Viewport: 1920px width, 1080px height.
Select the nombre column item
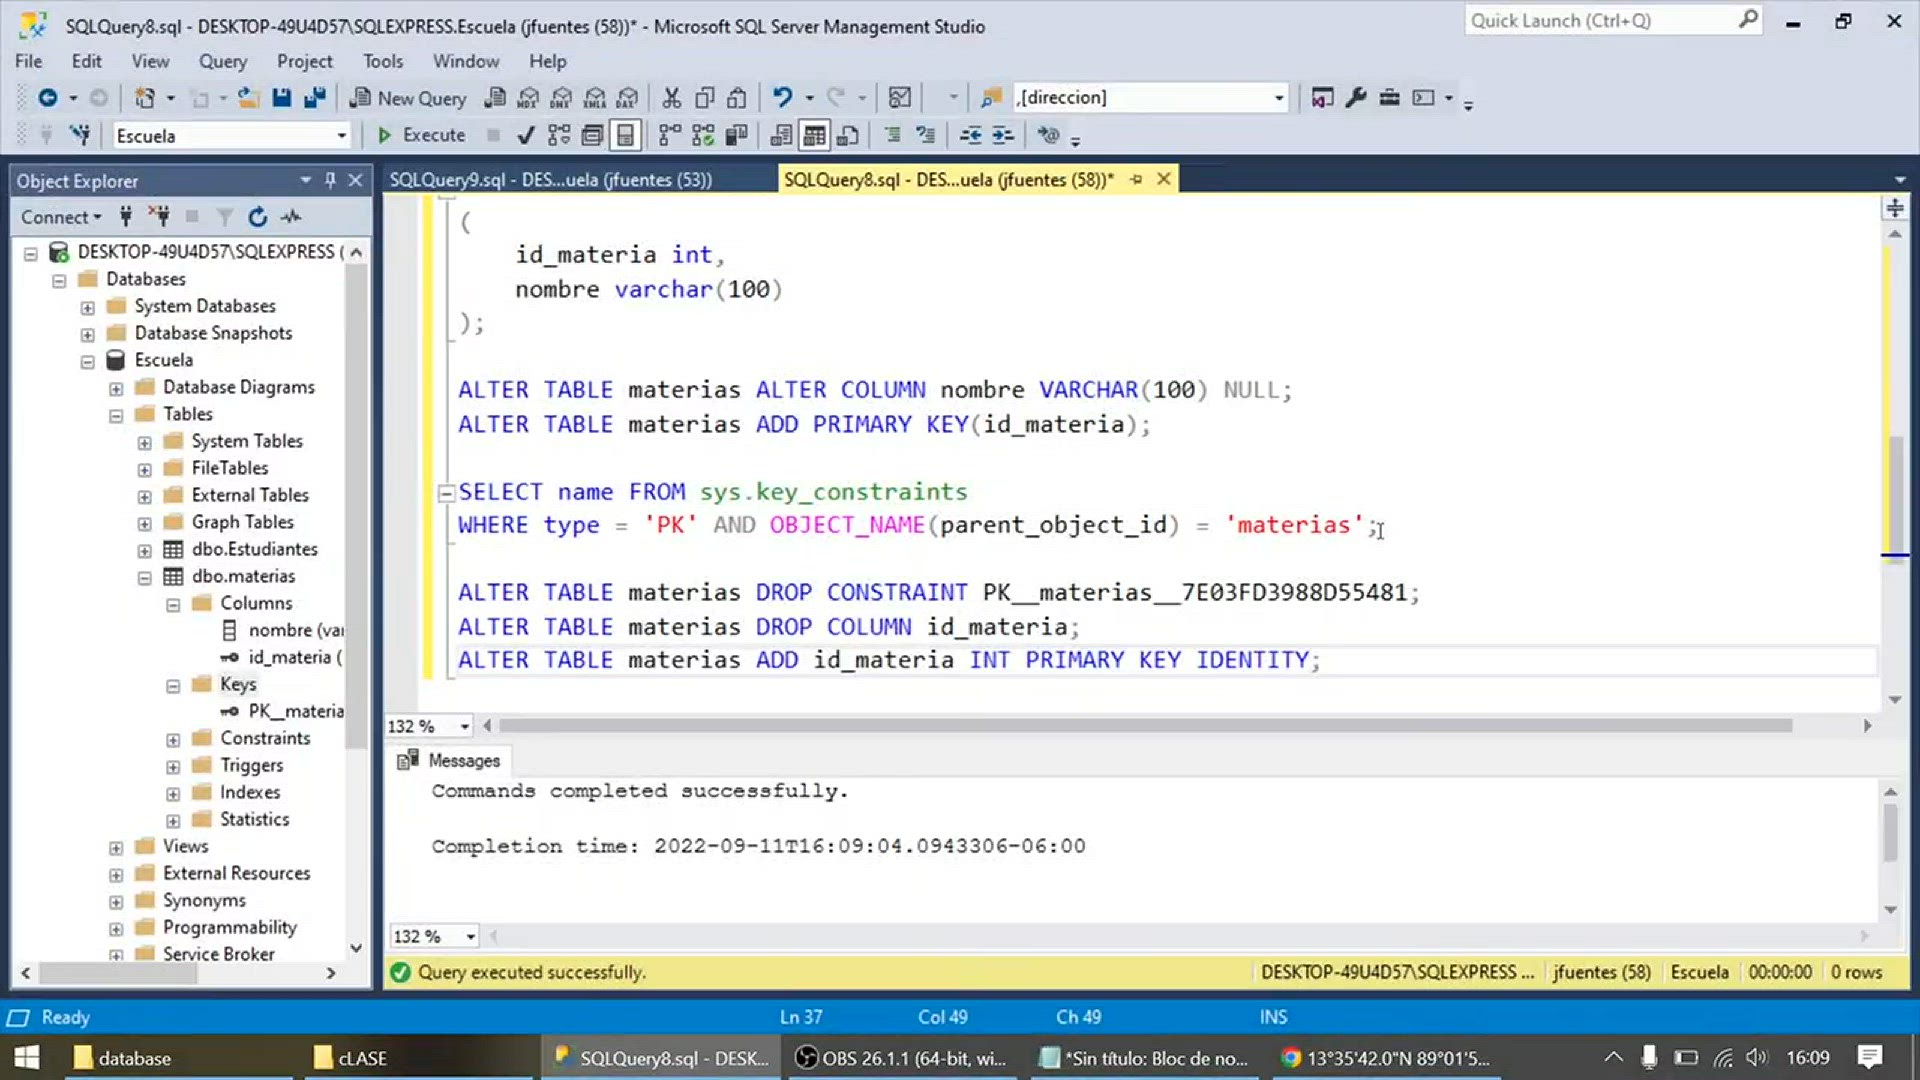[295, 630]
